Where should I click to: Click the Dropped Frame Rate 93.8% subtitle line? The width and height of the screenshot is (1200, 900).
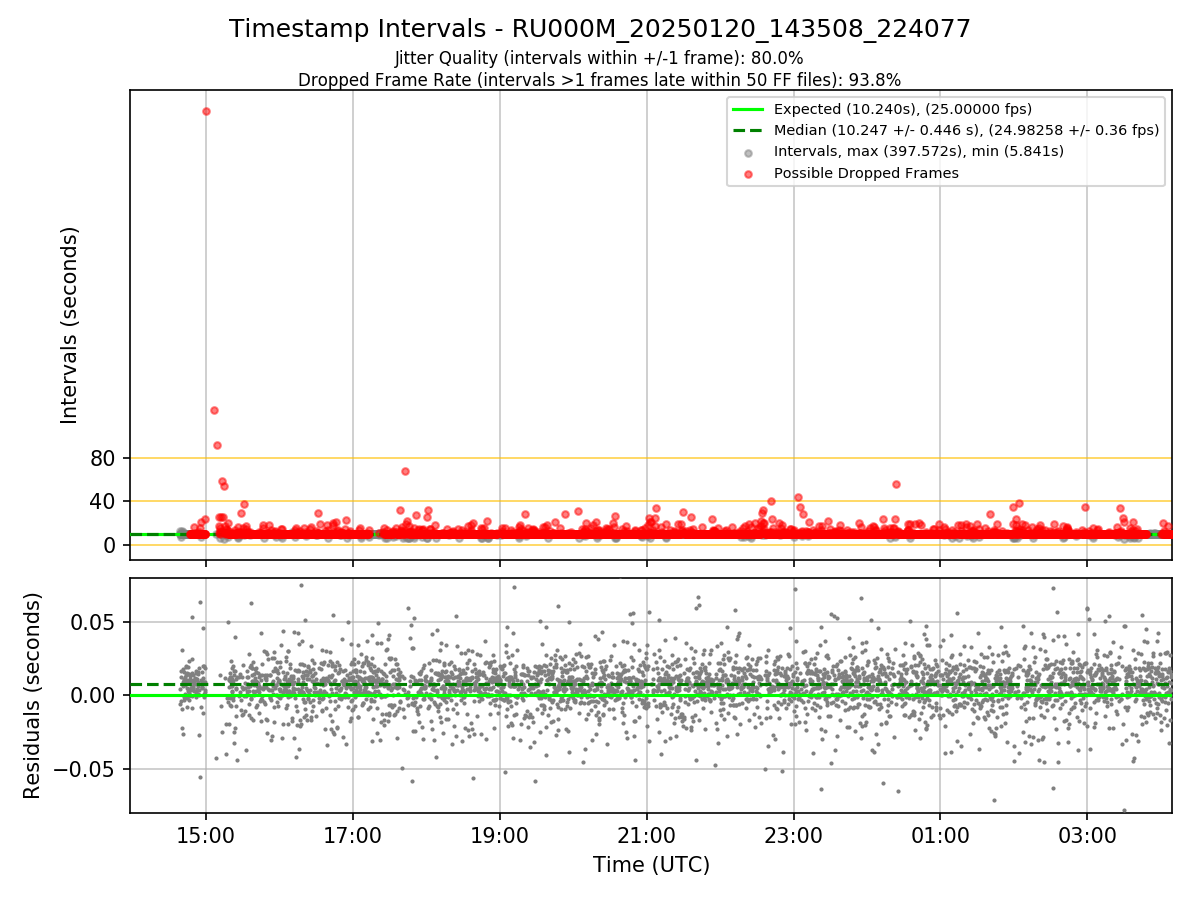pos(600,80)
